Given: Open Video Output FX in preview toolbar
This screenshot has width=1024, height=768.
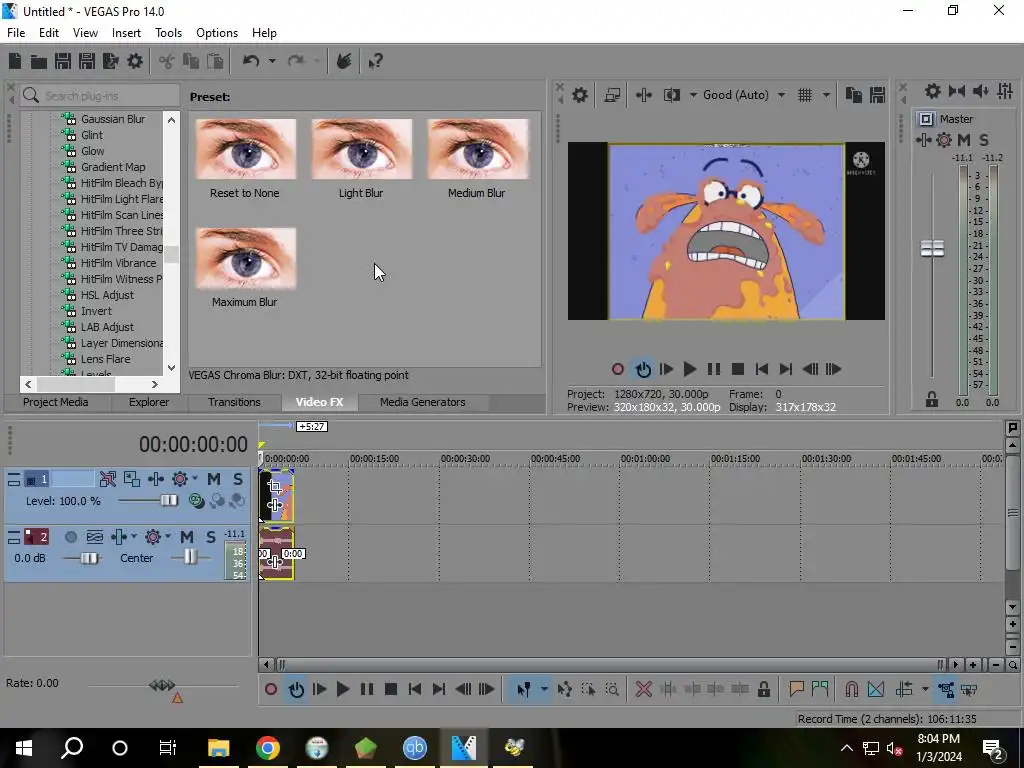Looking at the screenshot, I should point(643,95).
